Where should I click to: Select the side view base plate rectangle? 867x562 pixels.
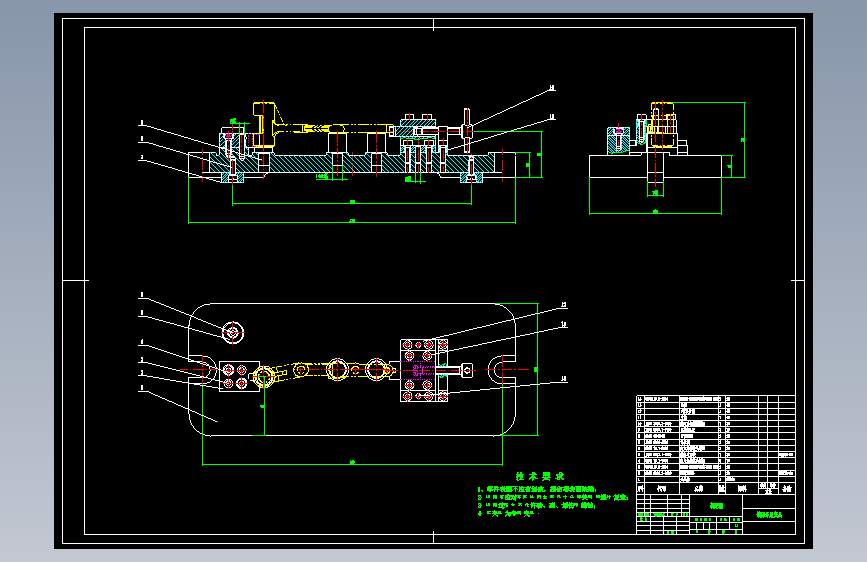point(655,166)
